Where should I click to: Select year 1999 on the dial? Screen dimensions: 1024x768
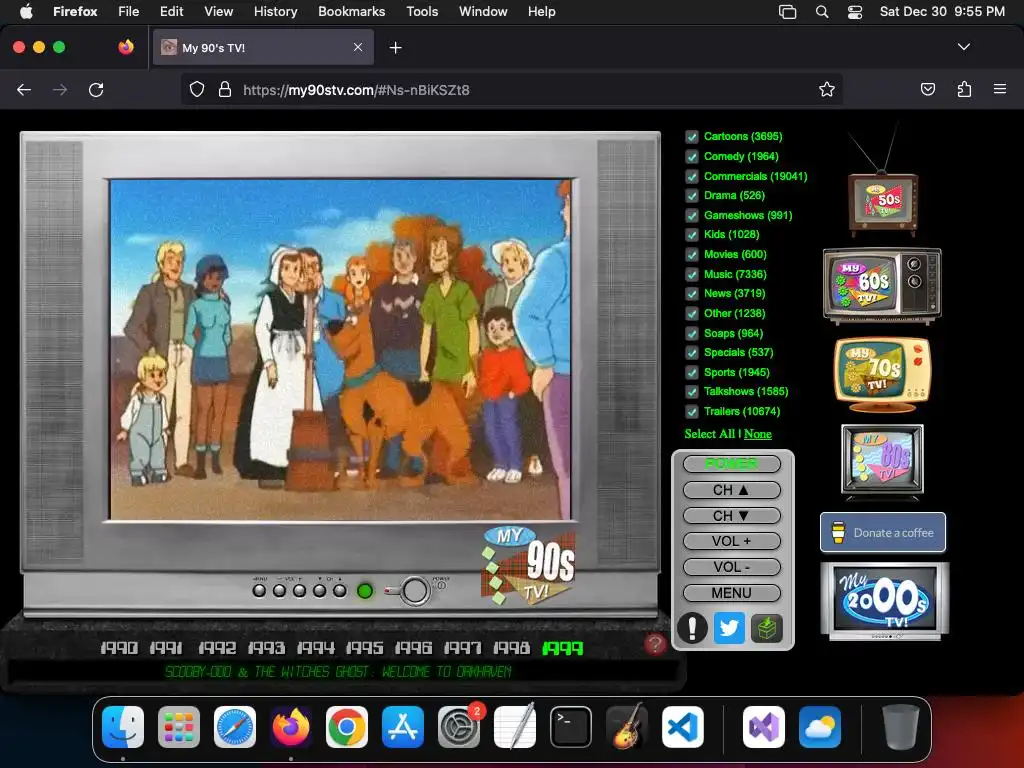[562, 648]
